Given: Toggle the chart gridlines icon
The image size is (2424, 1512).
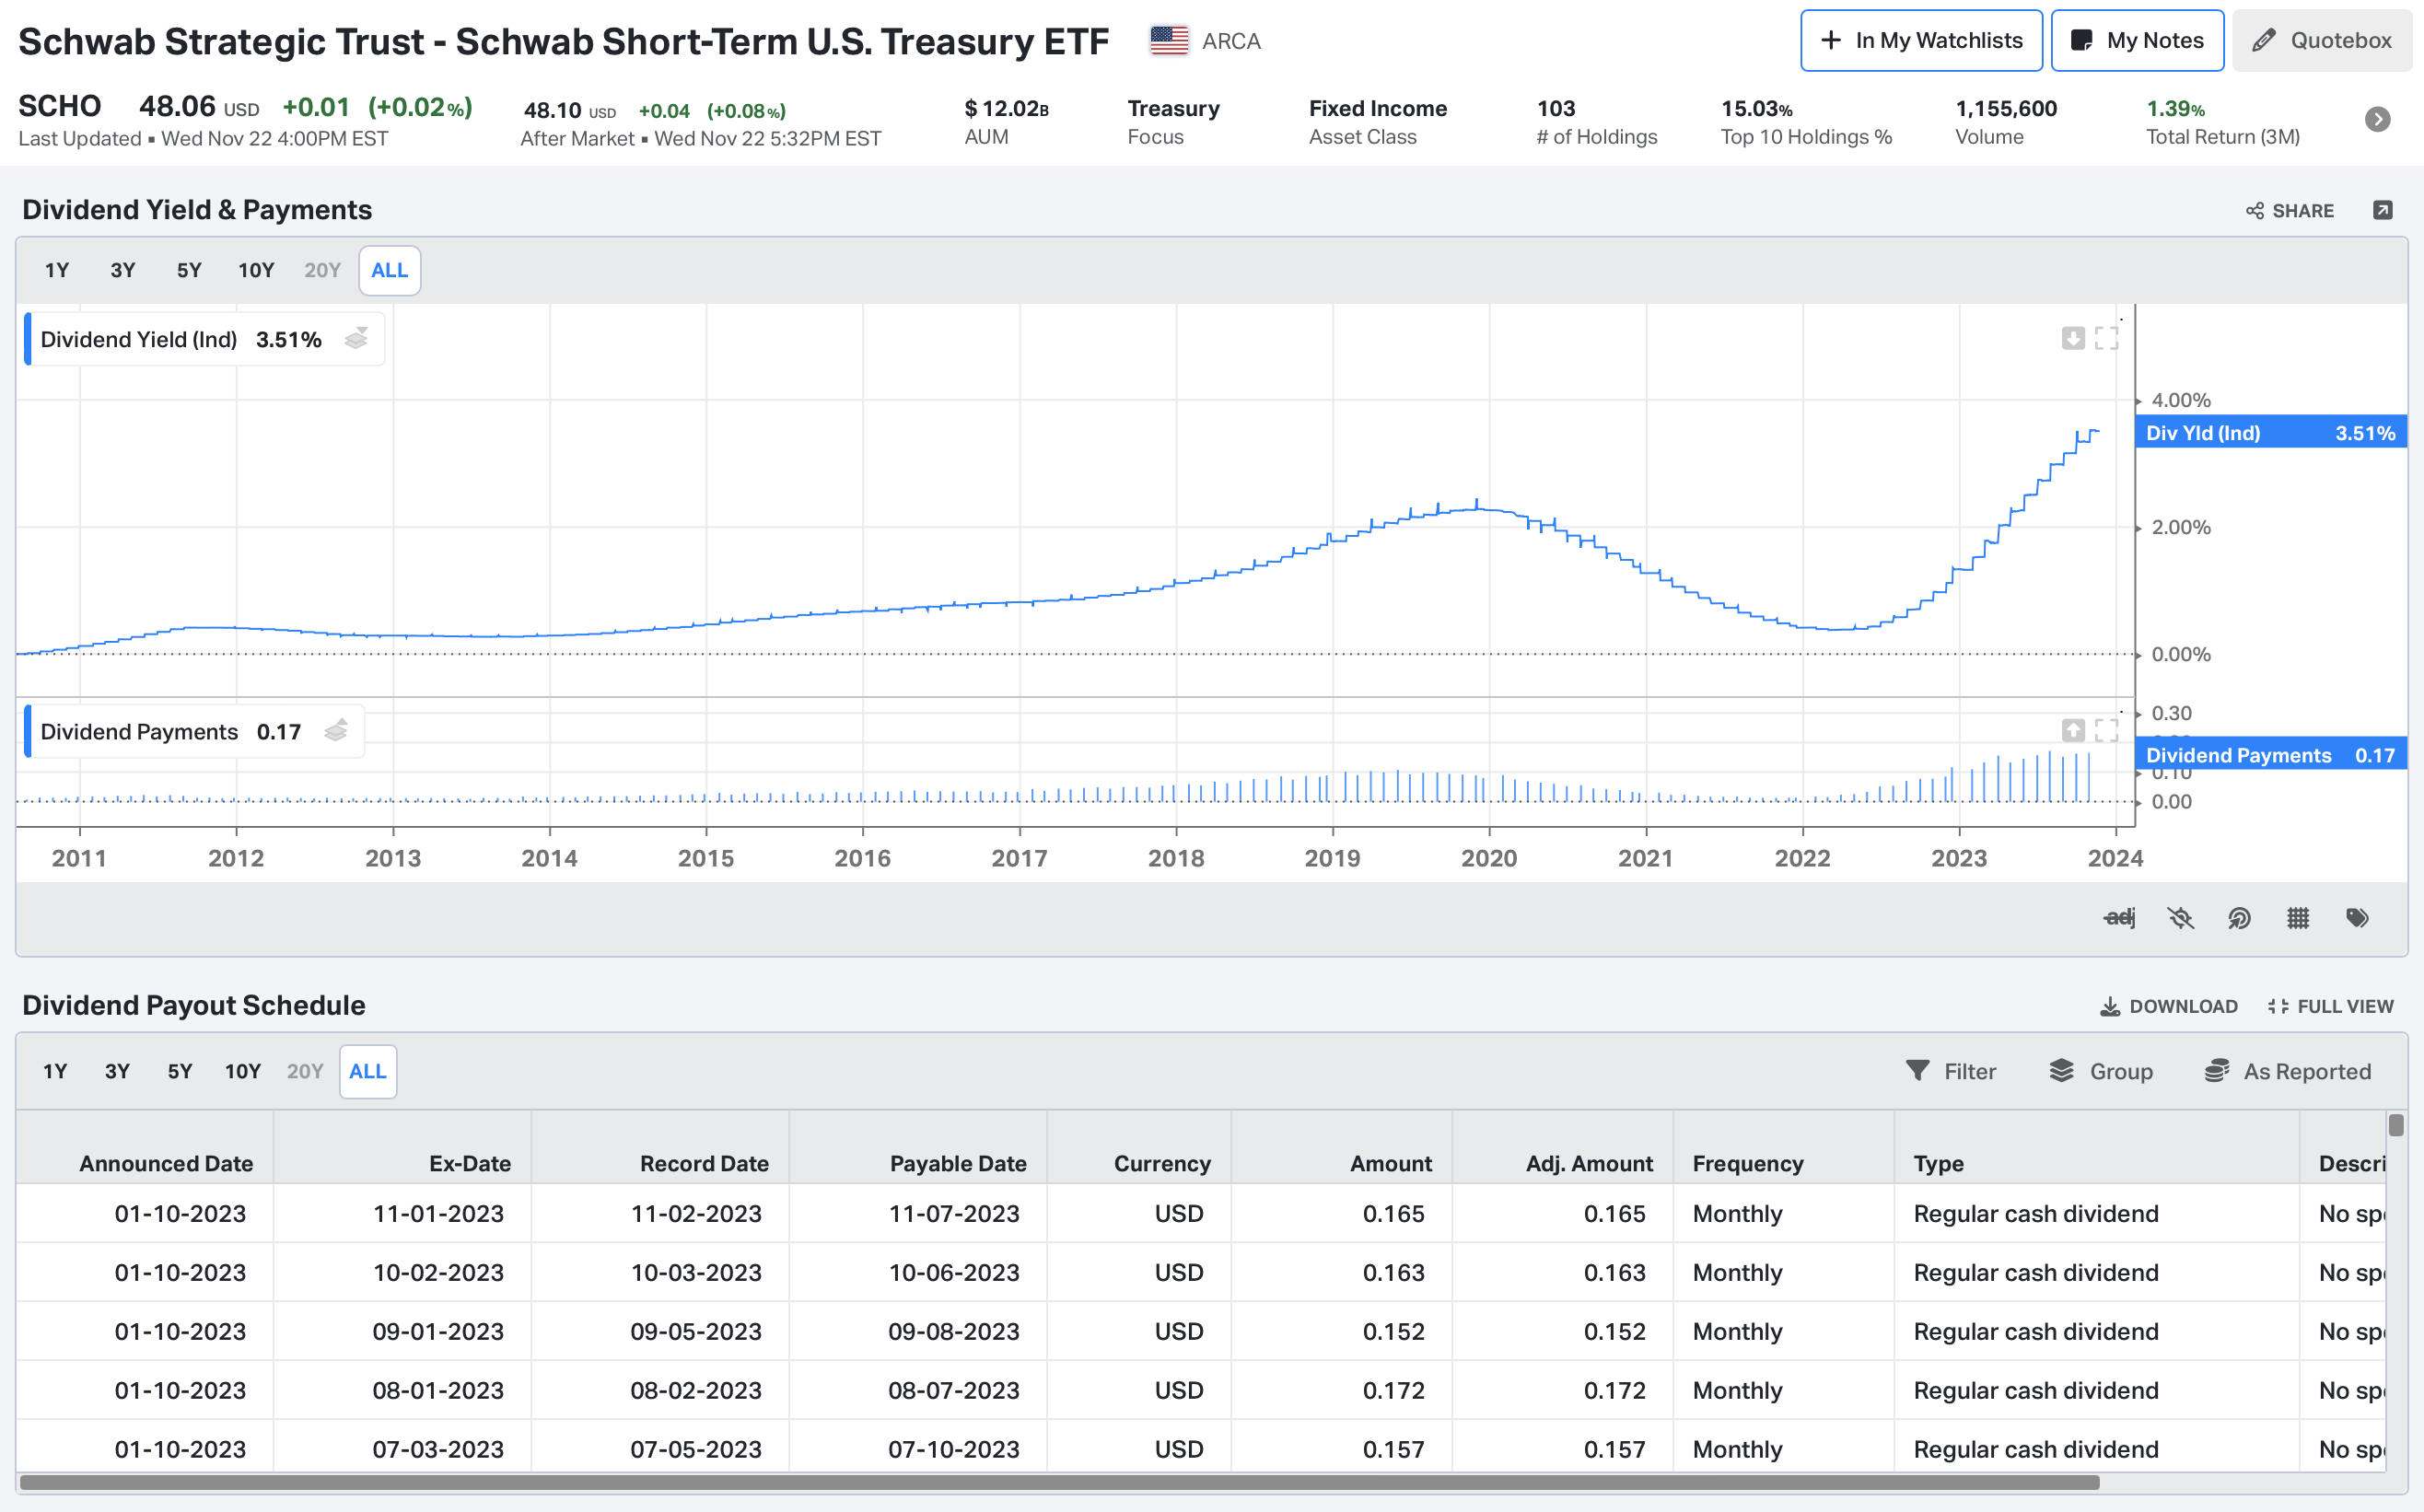Looking at the screenshot, I should (x=2298, y=917).
